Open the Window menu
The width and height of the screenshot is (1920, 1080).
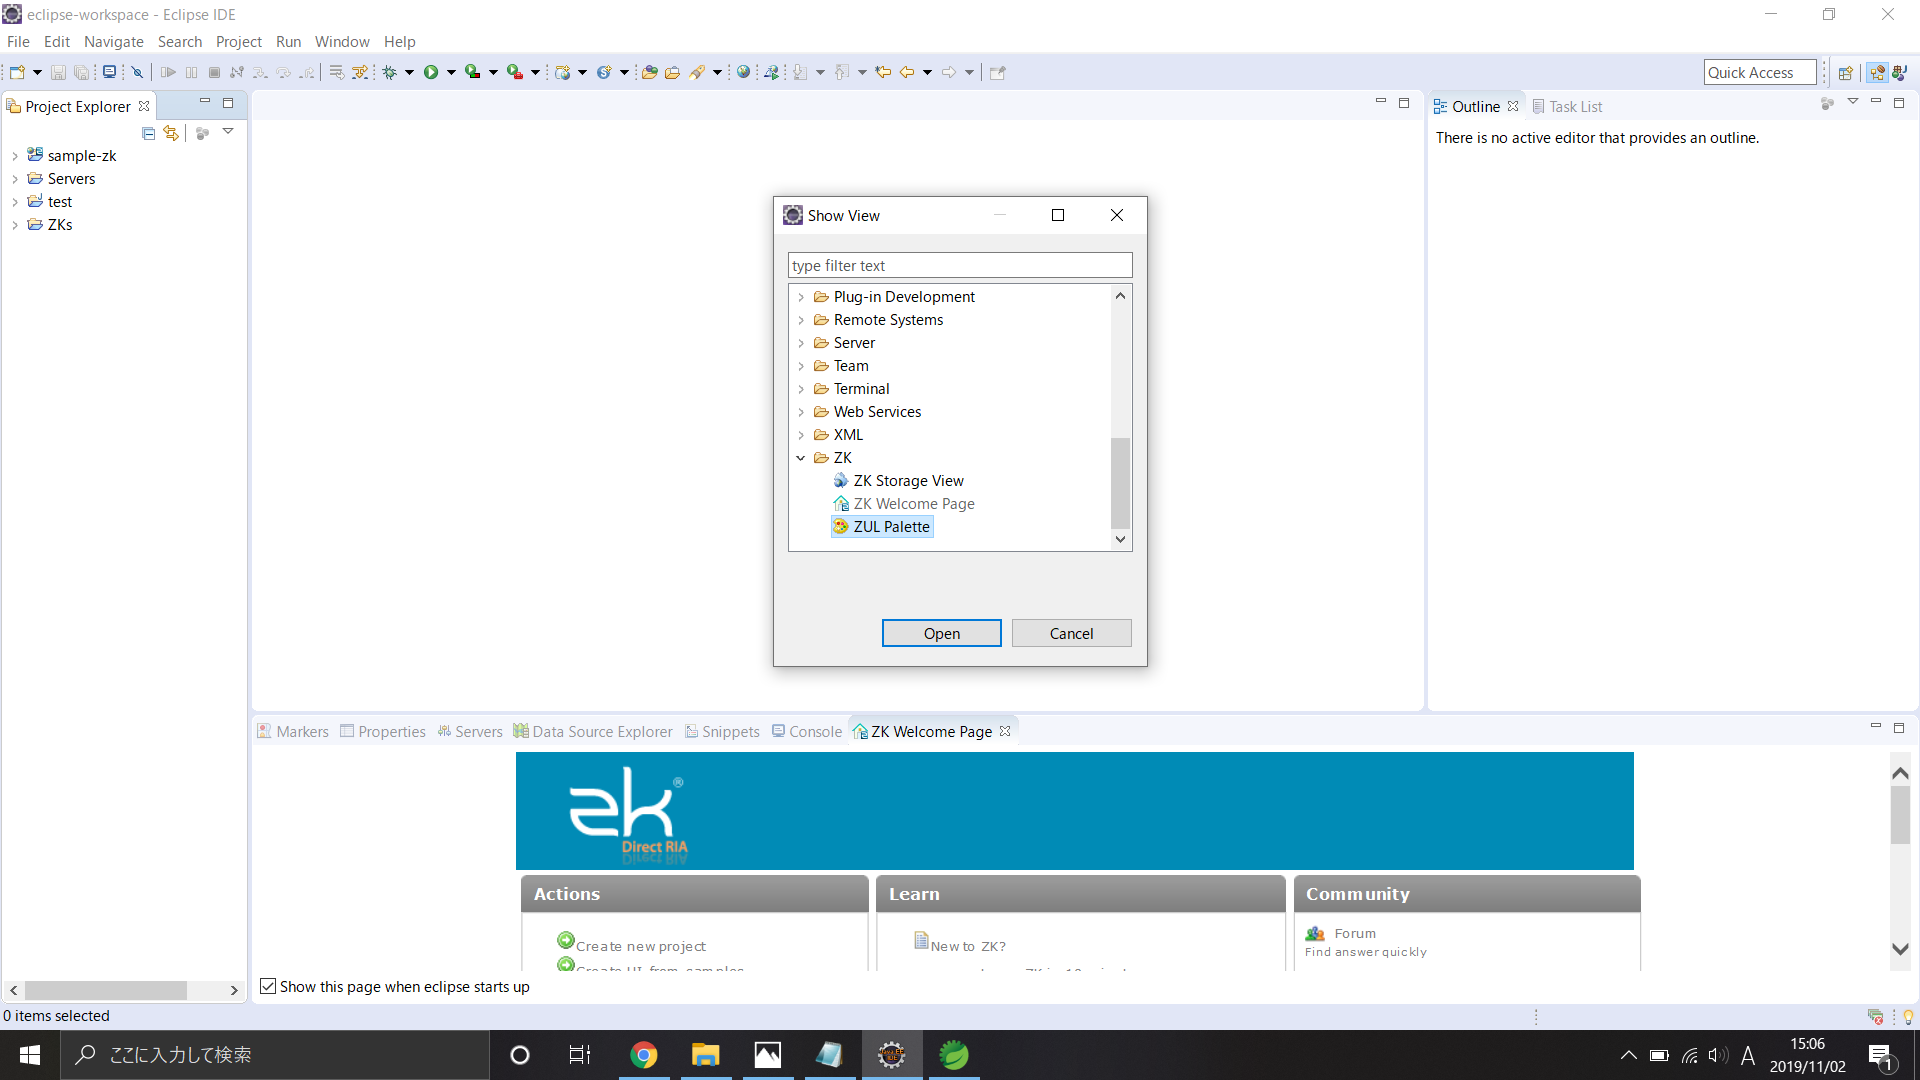tap(341, 42)
